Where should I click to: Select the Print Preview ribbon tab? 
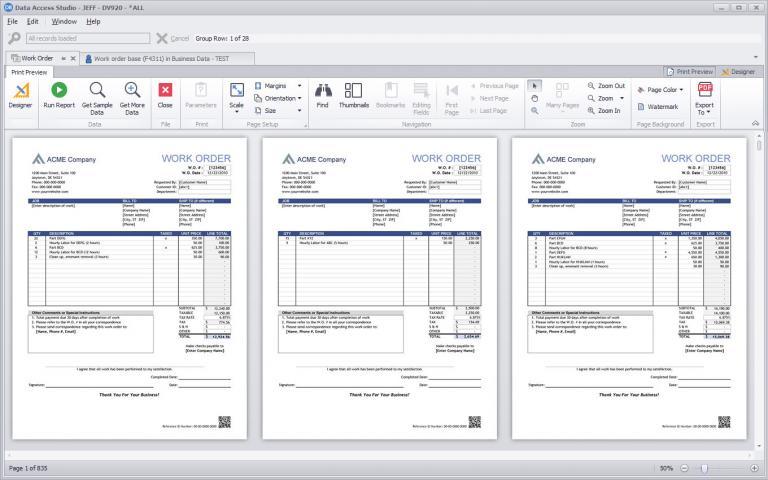point(29,72)
